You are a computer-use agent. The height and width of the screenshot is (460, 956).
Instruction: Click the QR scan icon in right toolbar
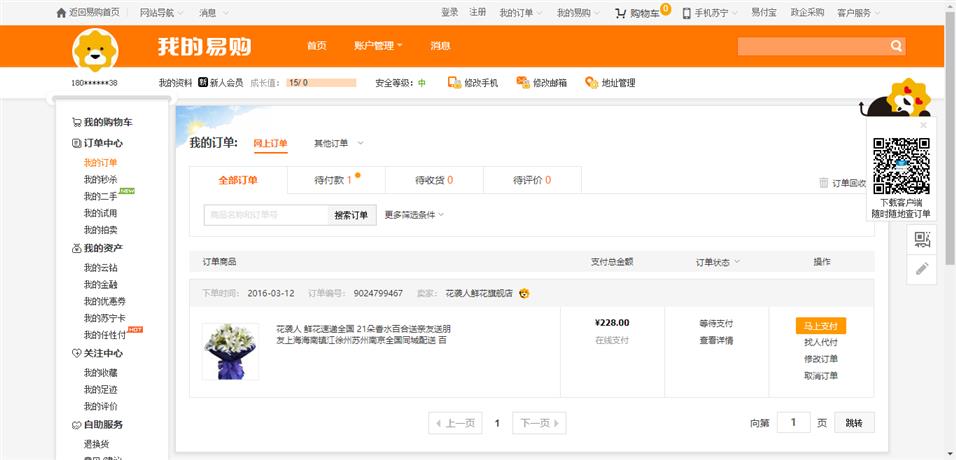click(922, 240)
